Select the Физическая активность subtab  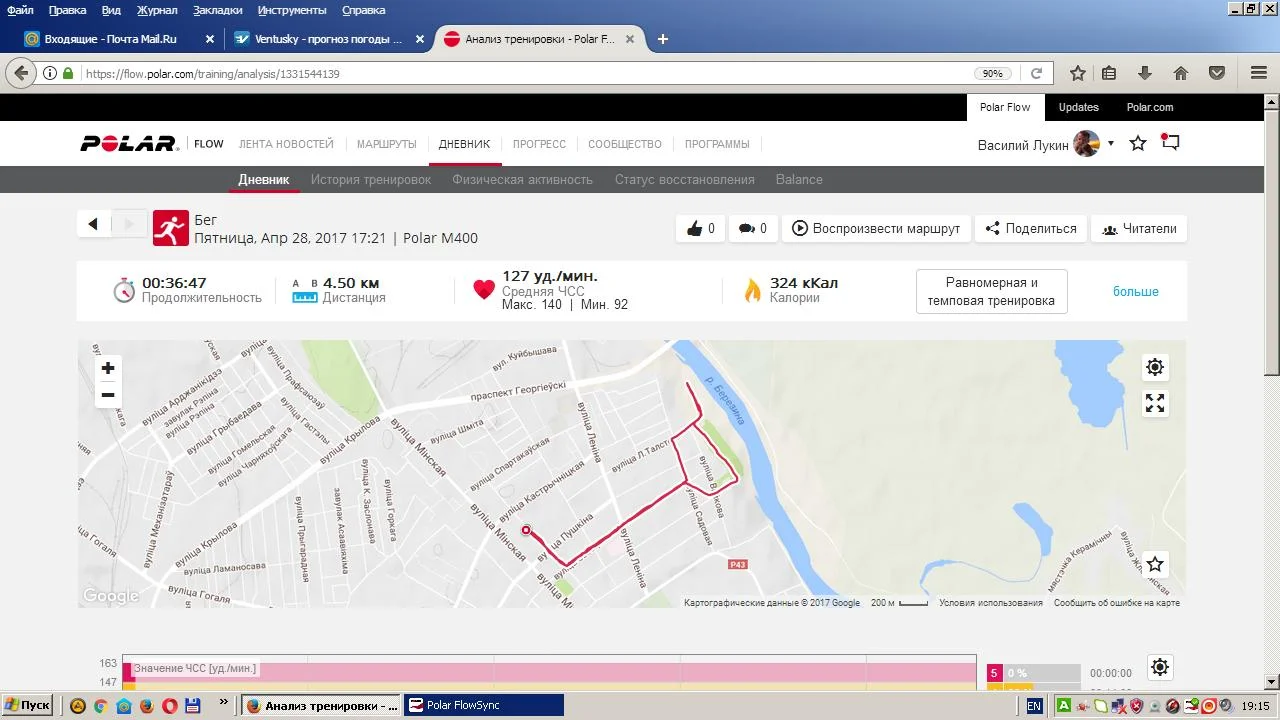[x=522, y=180]
